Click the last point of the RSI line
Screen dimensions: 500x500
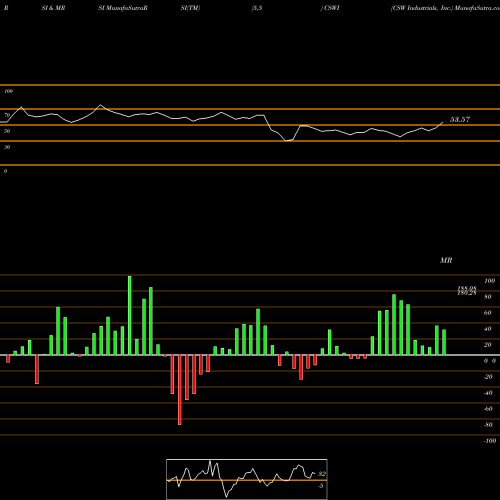(443, 122)
